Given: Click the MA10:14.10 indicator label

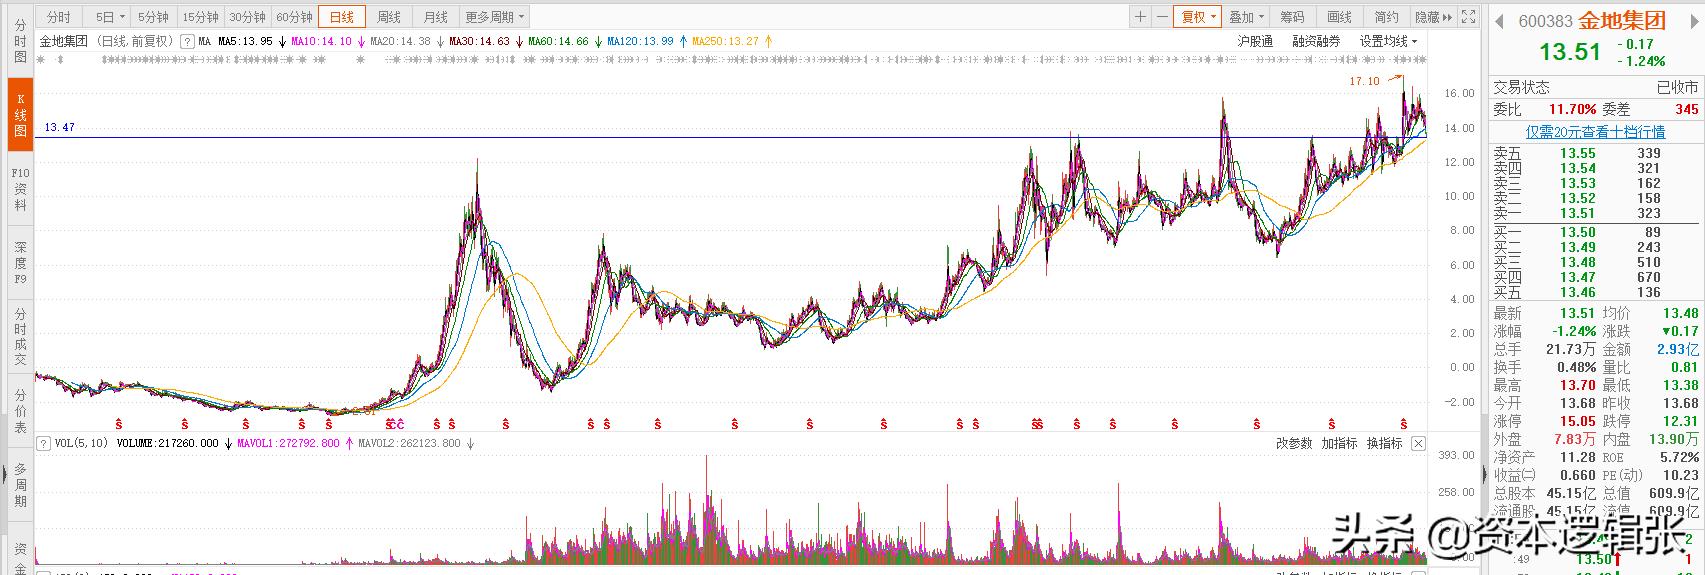Looking at the screenshot, I should [321, 42].
